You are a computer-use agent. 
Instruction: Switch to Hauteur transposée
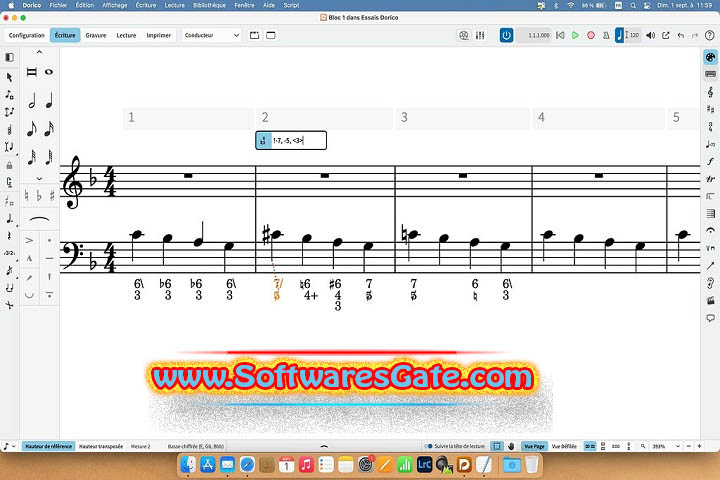click(101, 446)
